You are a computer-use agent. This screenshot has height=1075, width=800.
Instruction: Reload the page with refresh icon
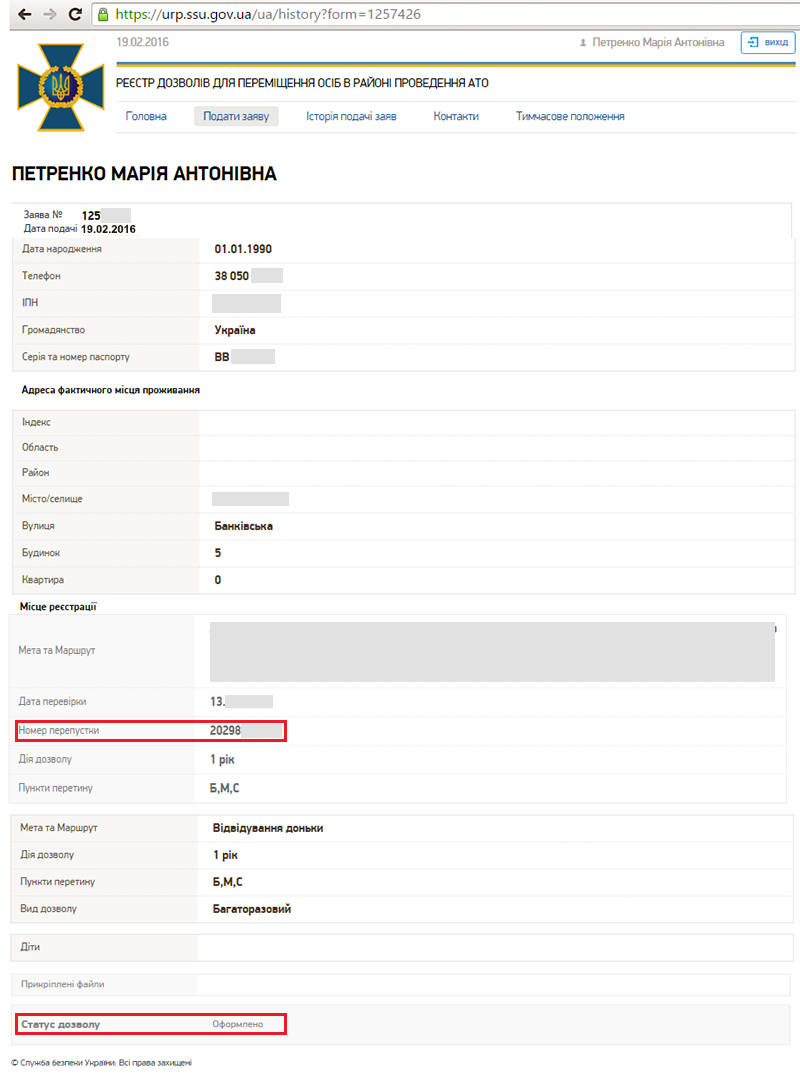point(75,14)
